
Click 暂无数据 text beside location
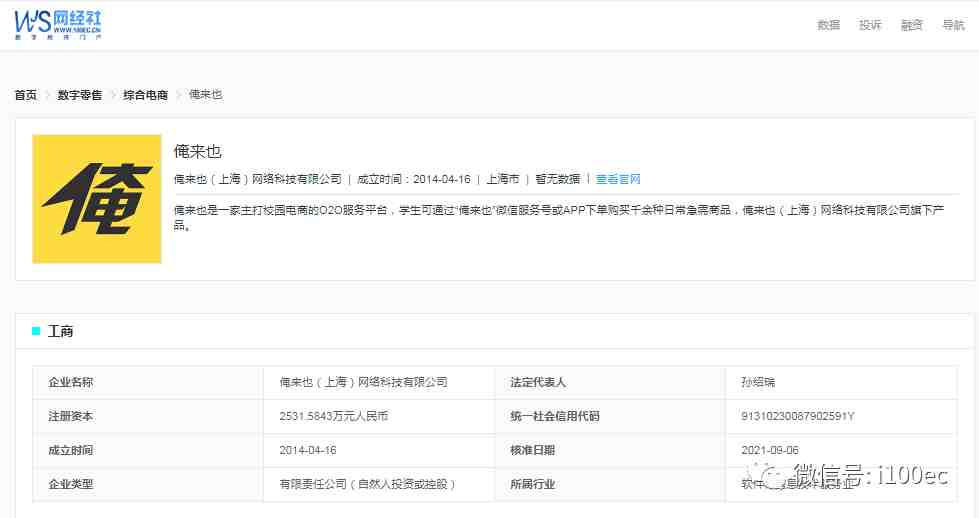558,179
